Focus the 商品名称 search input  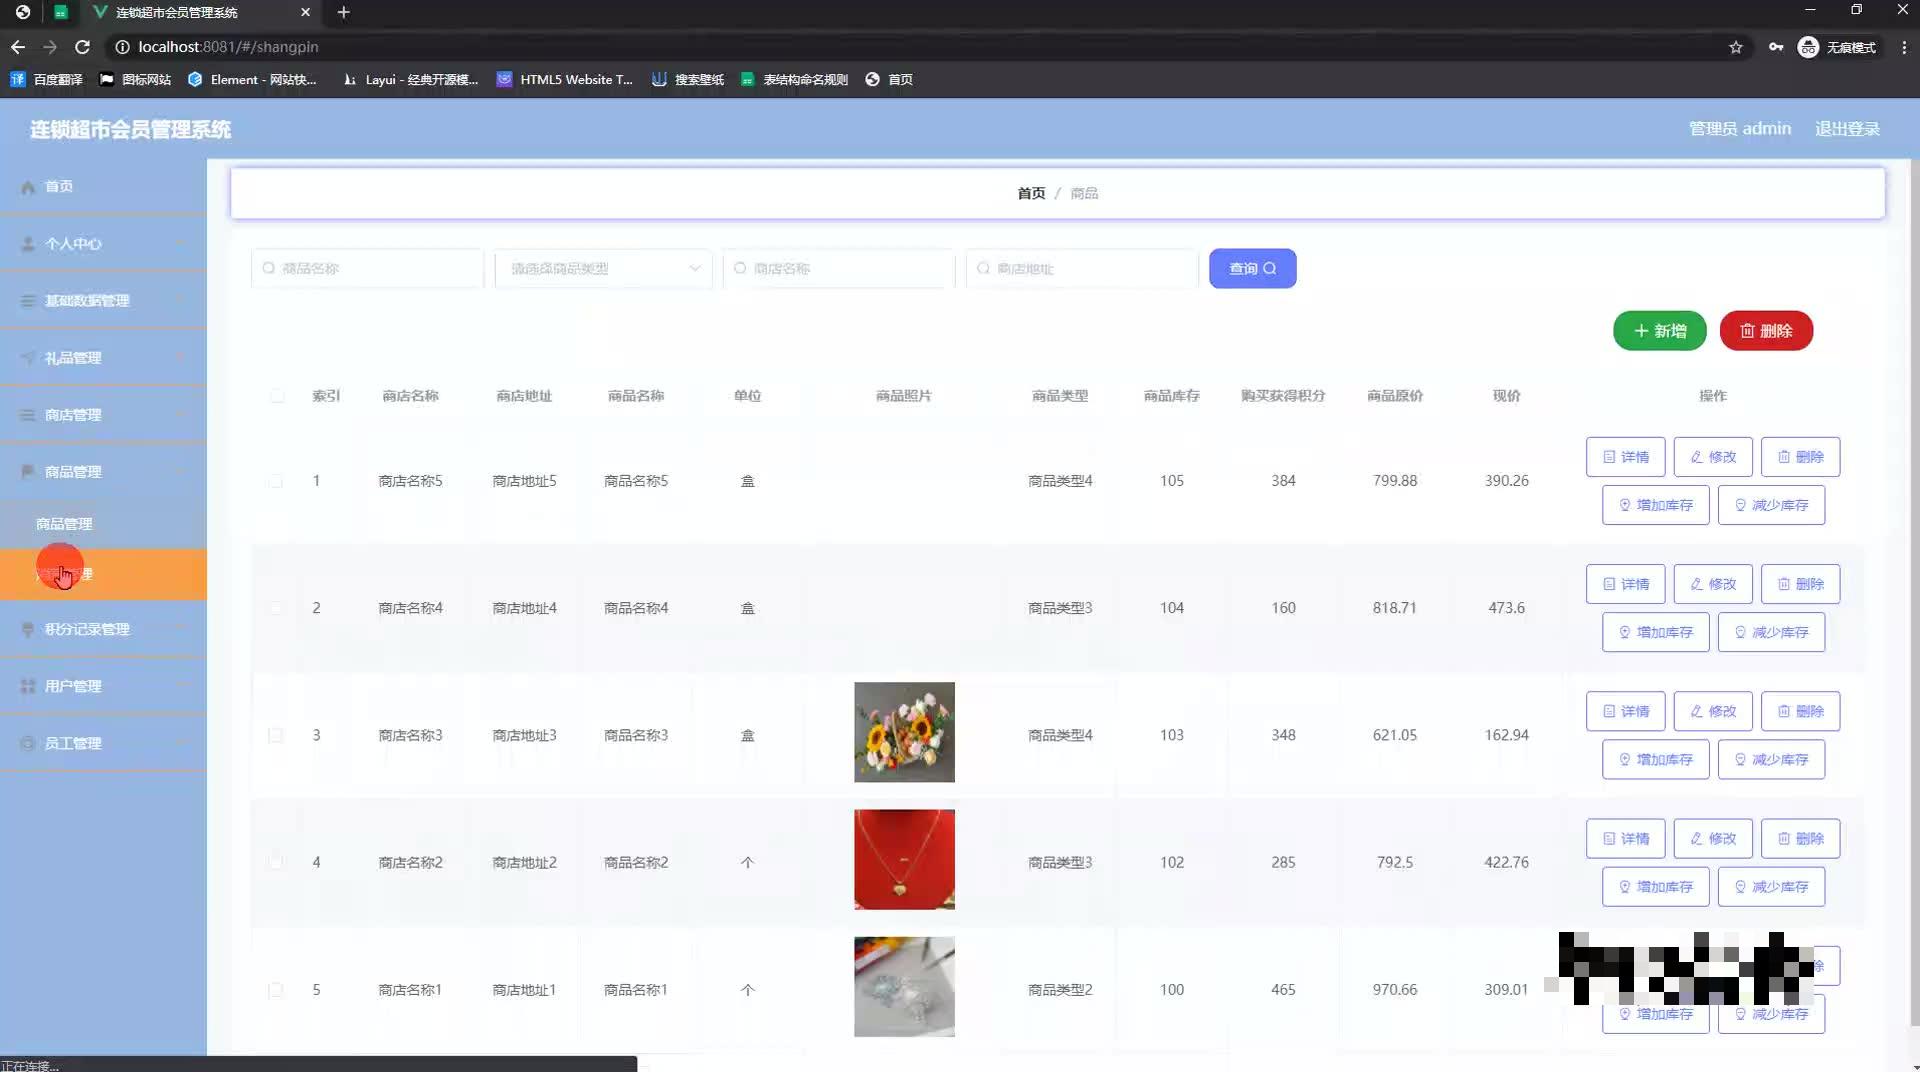pyautogui.click(x=367, y=268)
